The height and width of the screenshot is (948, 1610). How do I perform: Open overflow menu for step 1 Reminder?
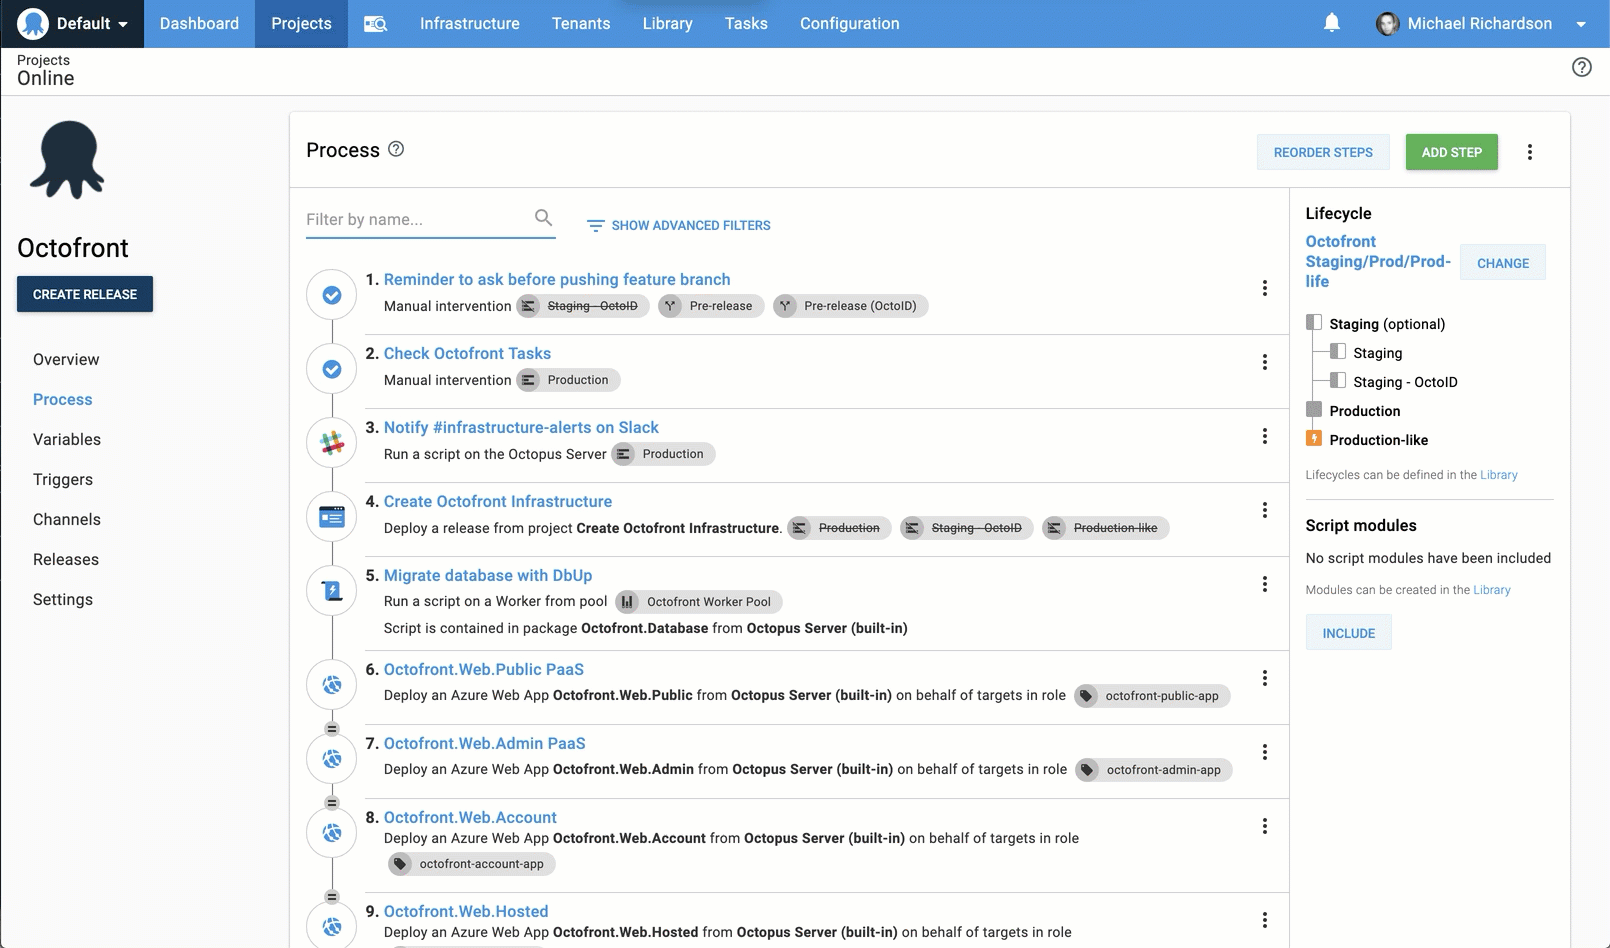point(1265,288)
